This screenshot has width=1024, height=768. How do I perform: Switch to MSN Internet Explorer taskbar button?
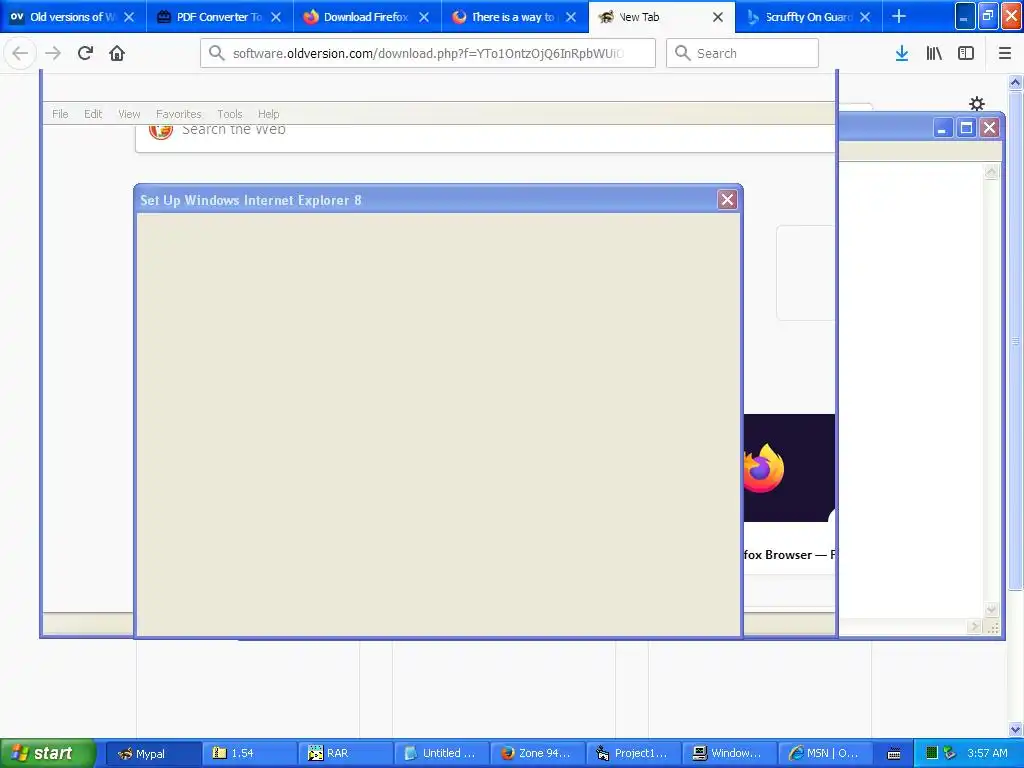pos(825,753)
